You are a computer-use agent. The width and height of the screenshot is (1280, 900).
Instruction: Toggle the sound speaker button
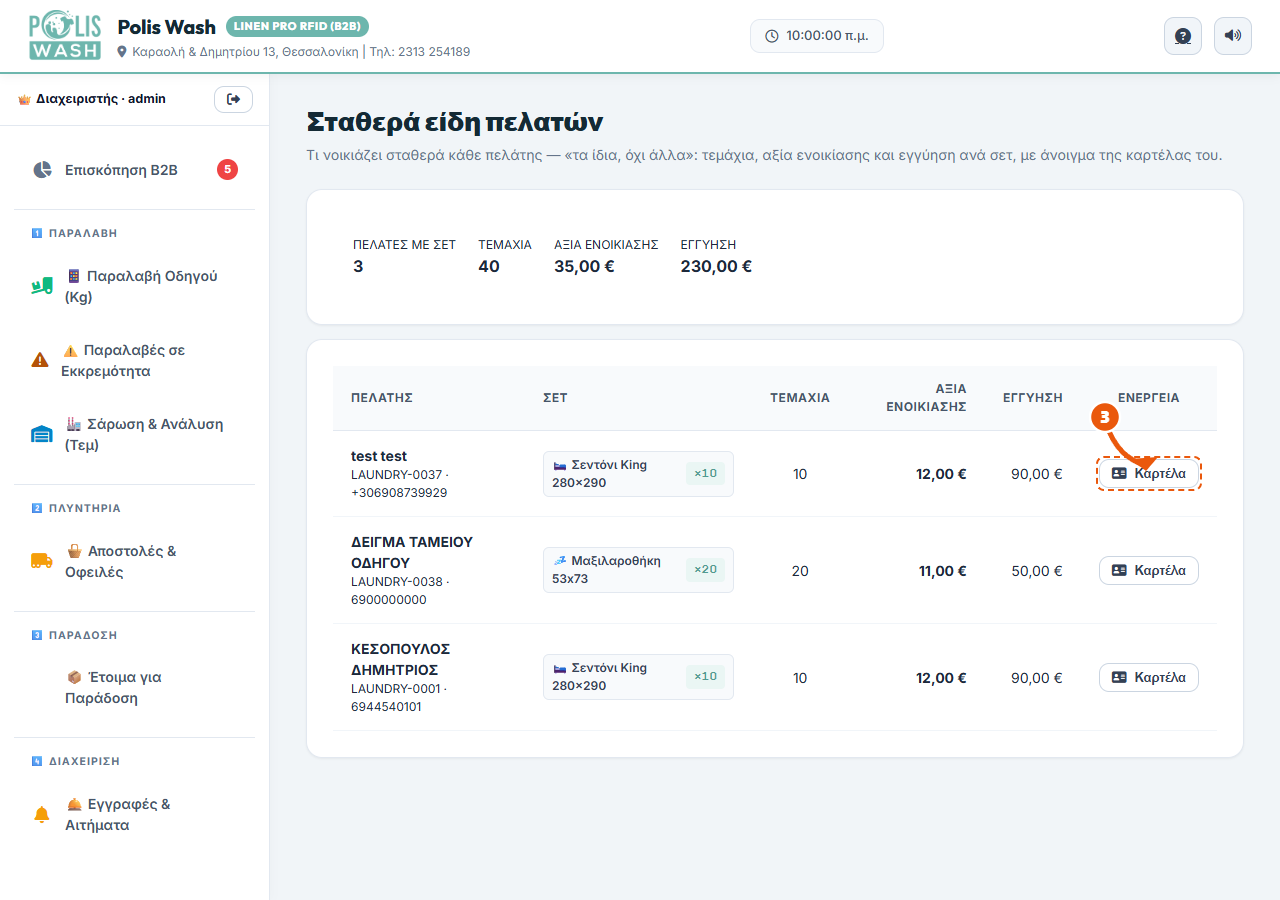[1233, 36]
